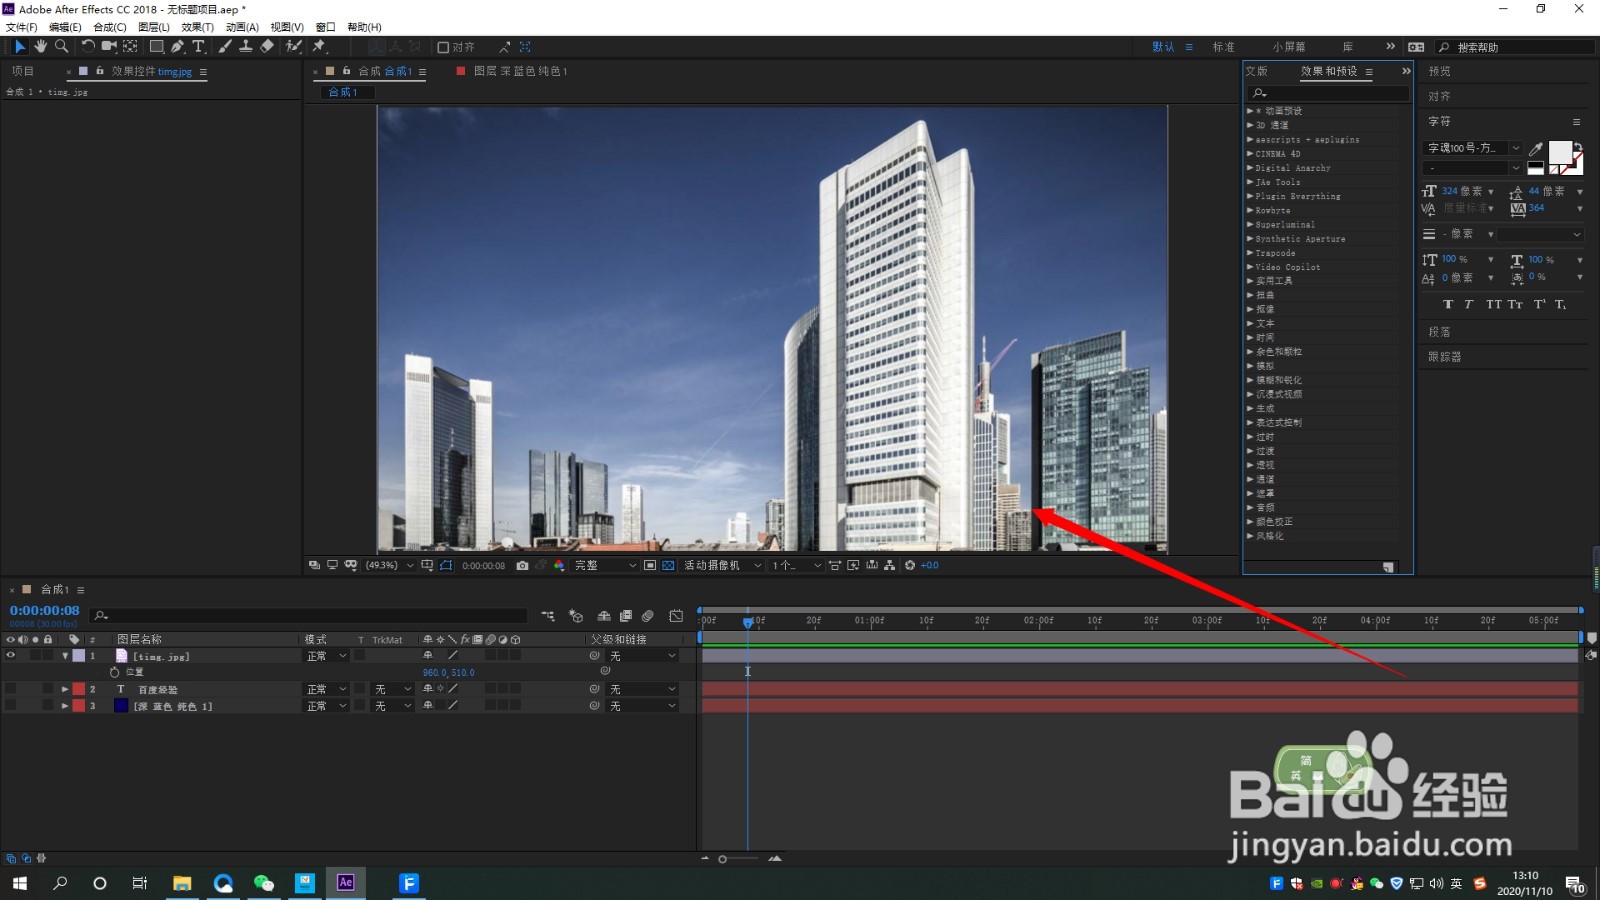Click the Graph Editor icon in timeline
This screenshot has height=900, width=1600.
pyautogui.click(x=676, y=616)
